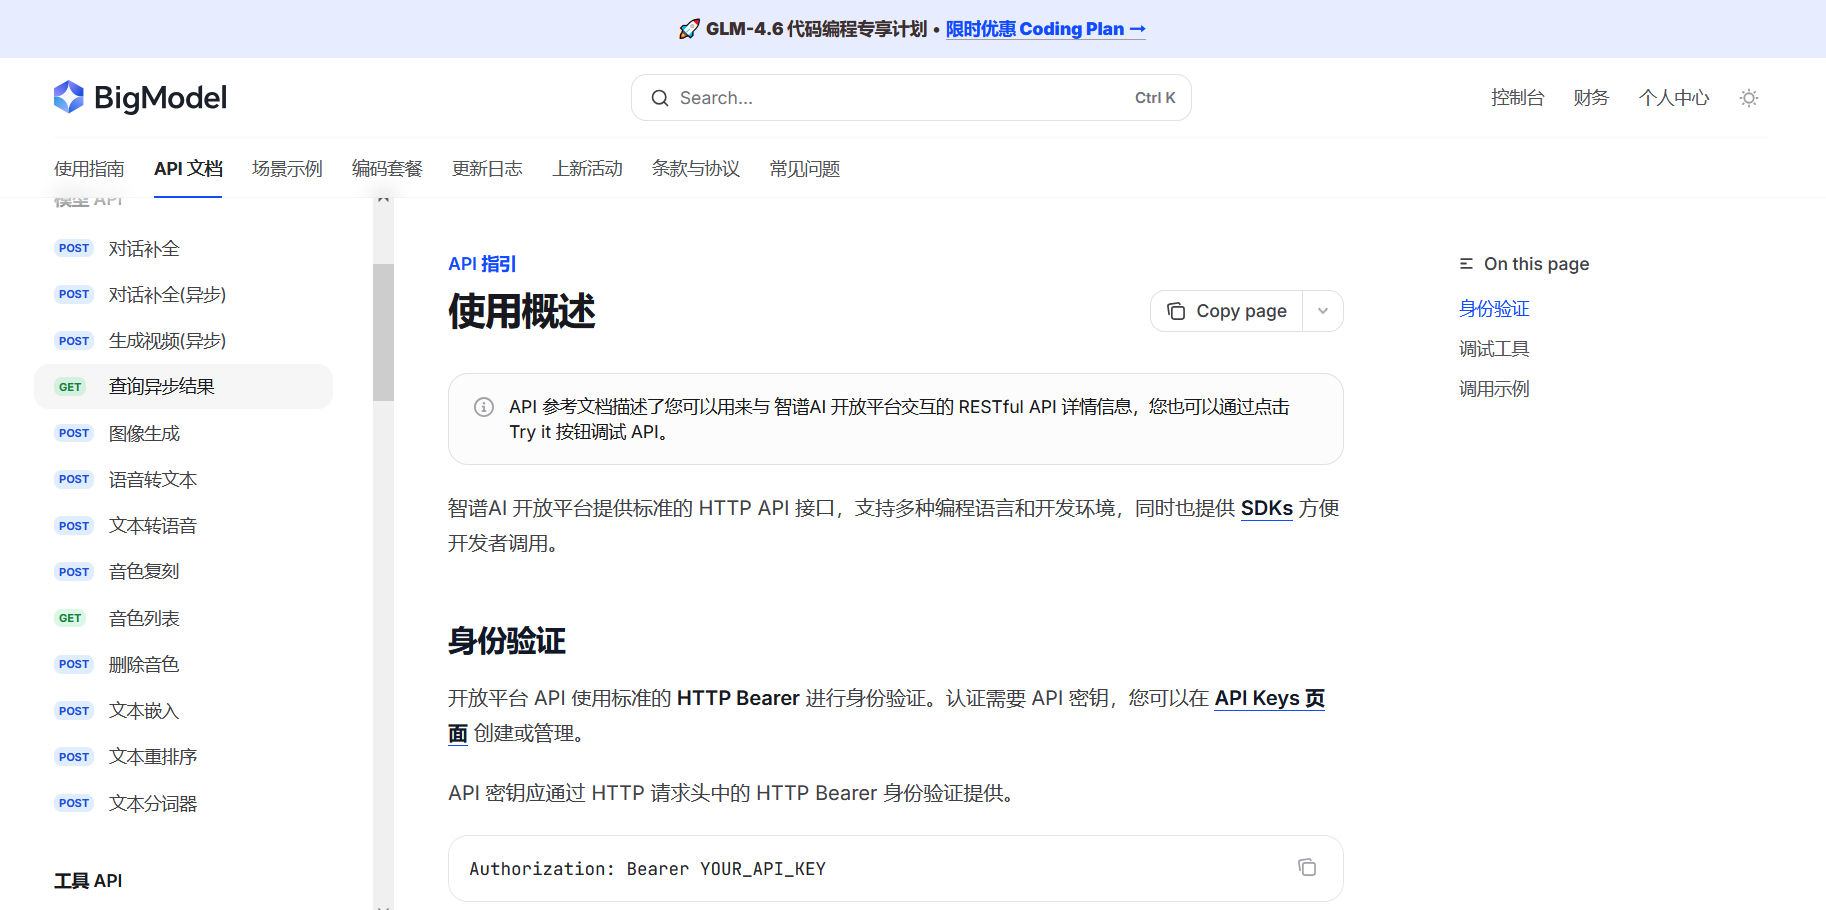
Task: Jump to 身份验证 in page outline
Action: point(1494,309)
